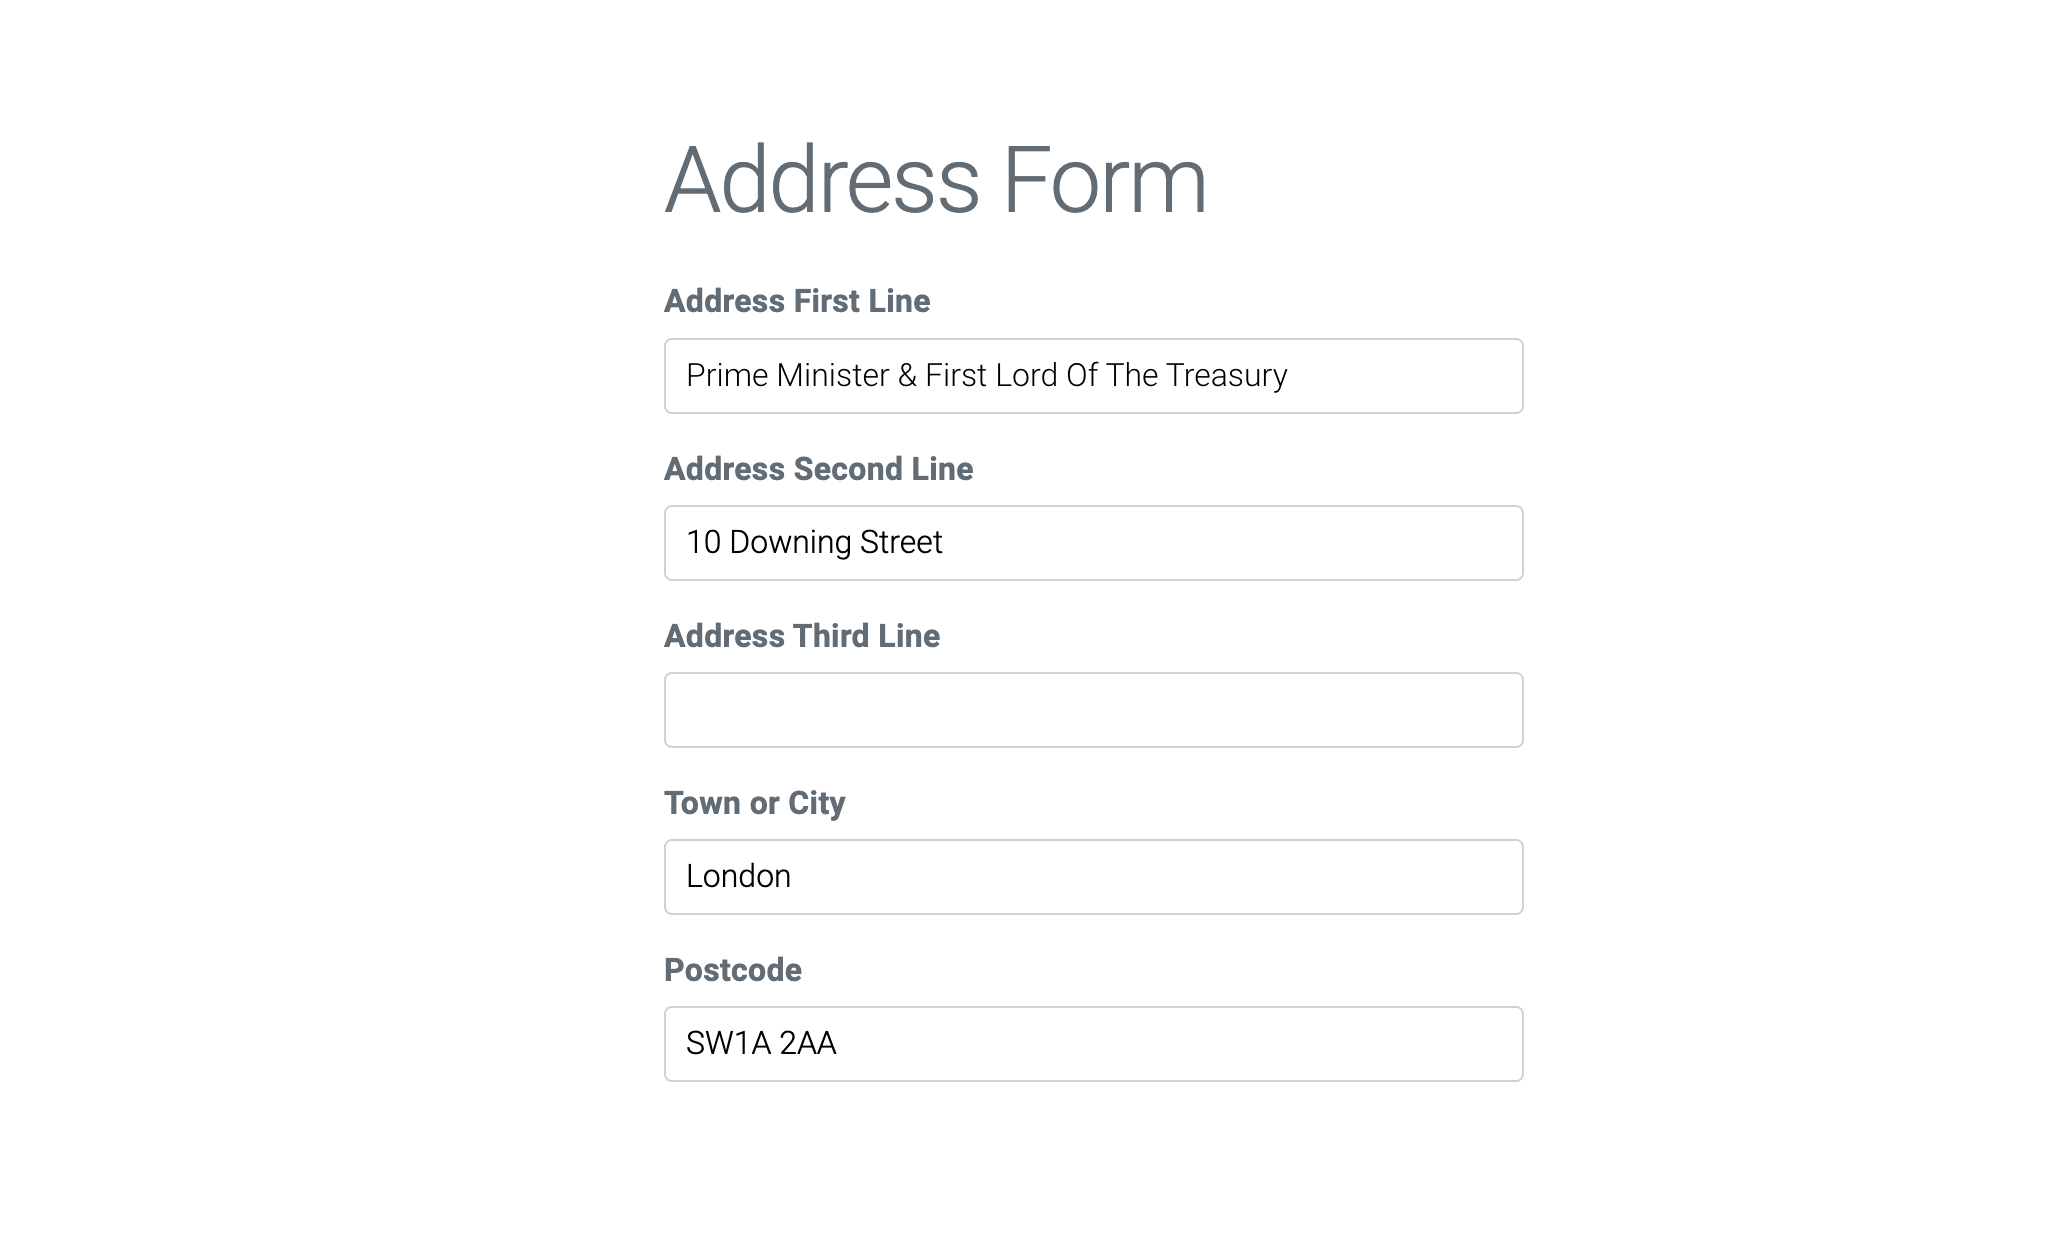The image size is (2072, 1260).
Task: Click the Town or City label
Action: (x=754, y=802)
